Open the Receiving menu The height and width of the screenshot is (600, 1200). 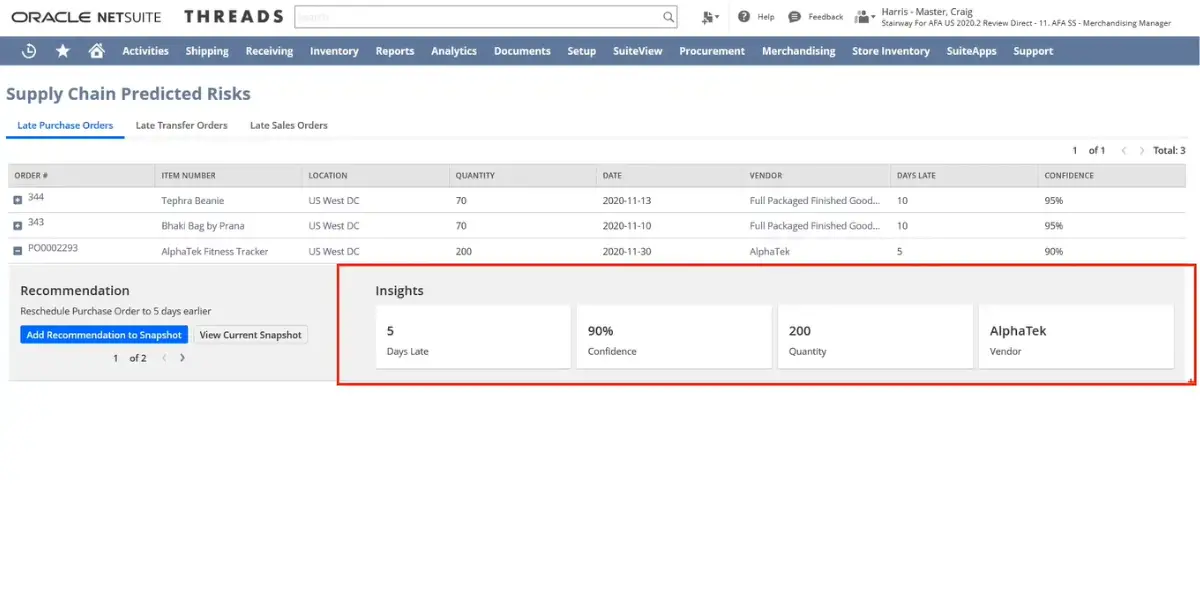pos(269,51)
